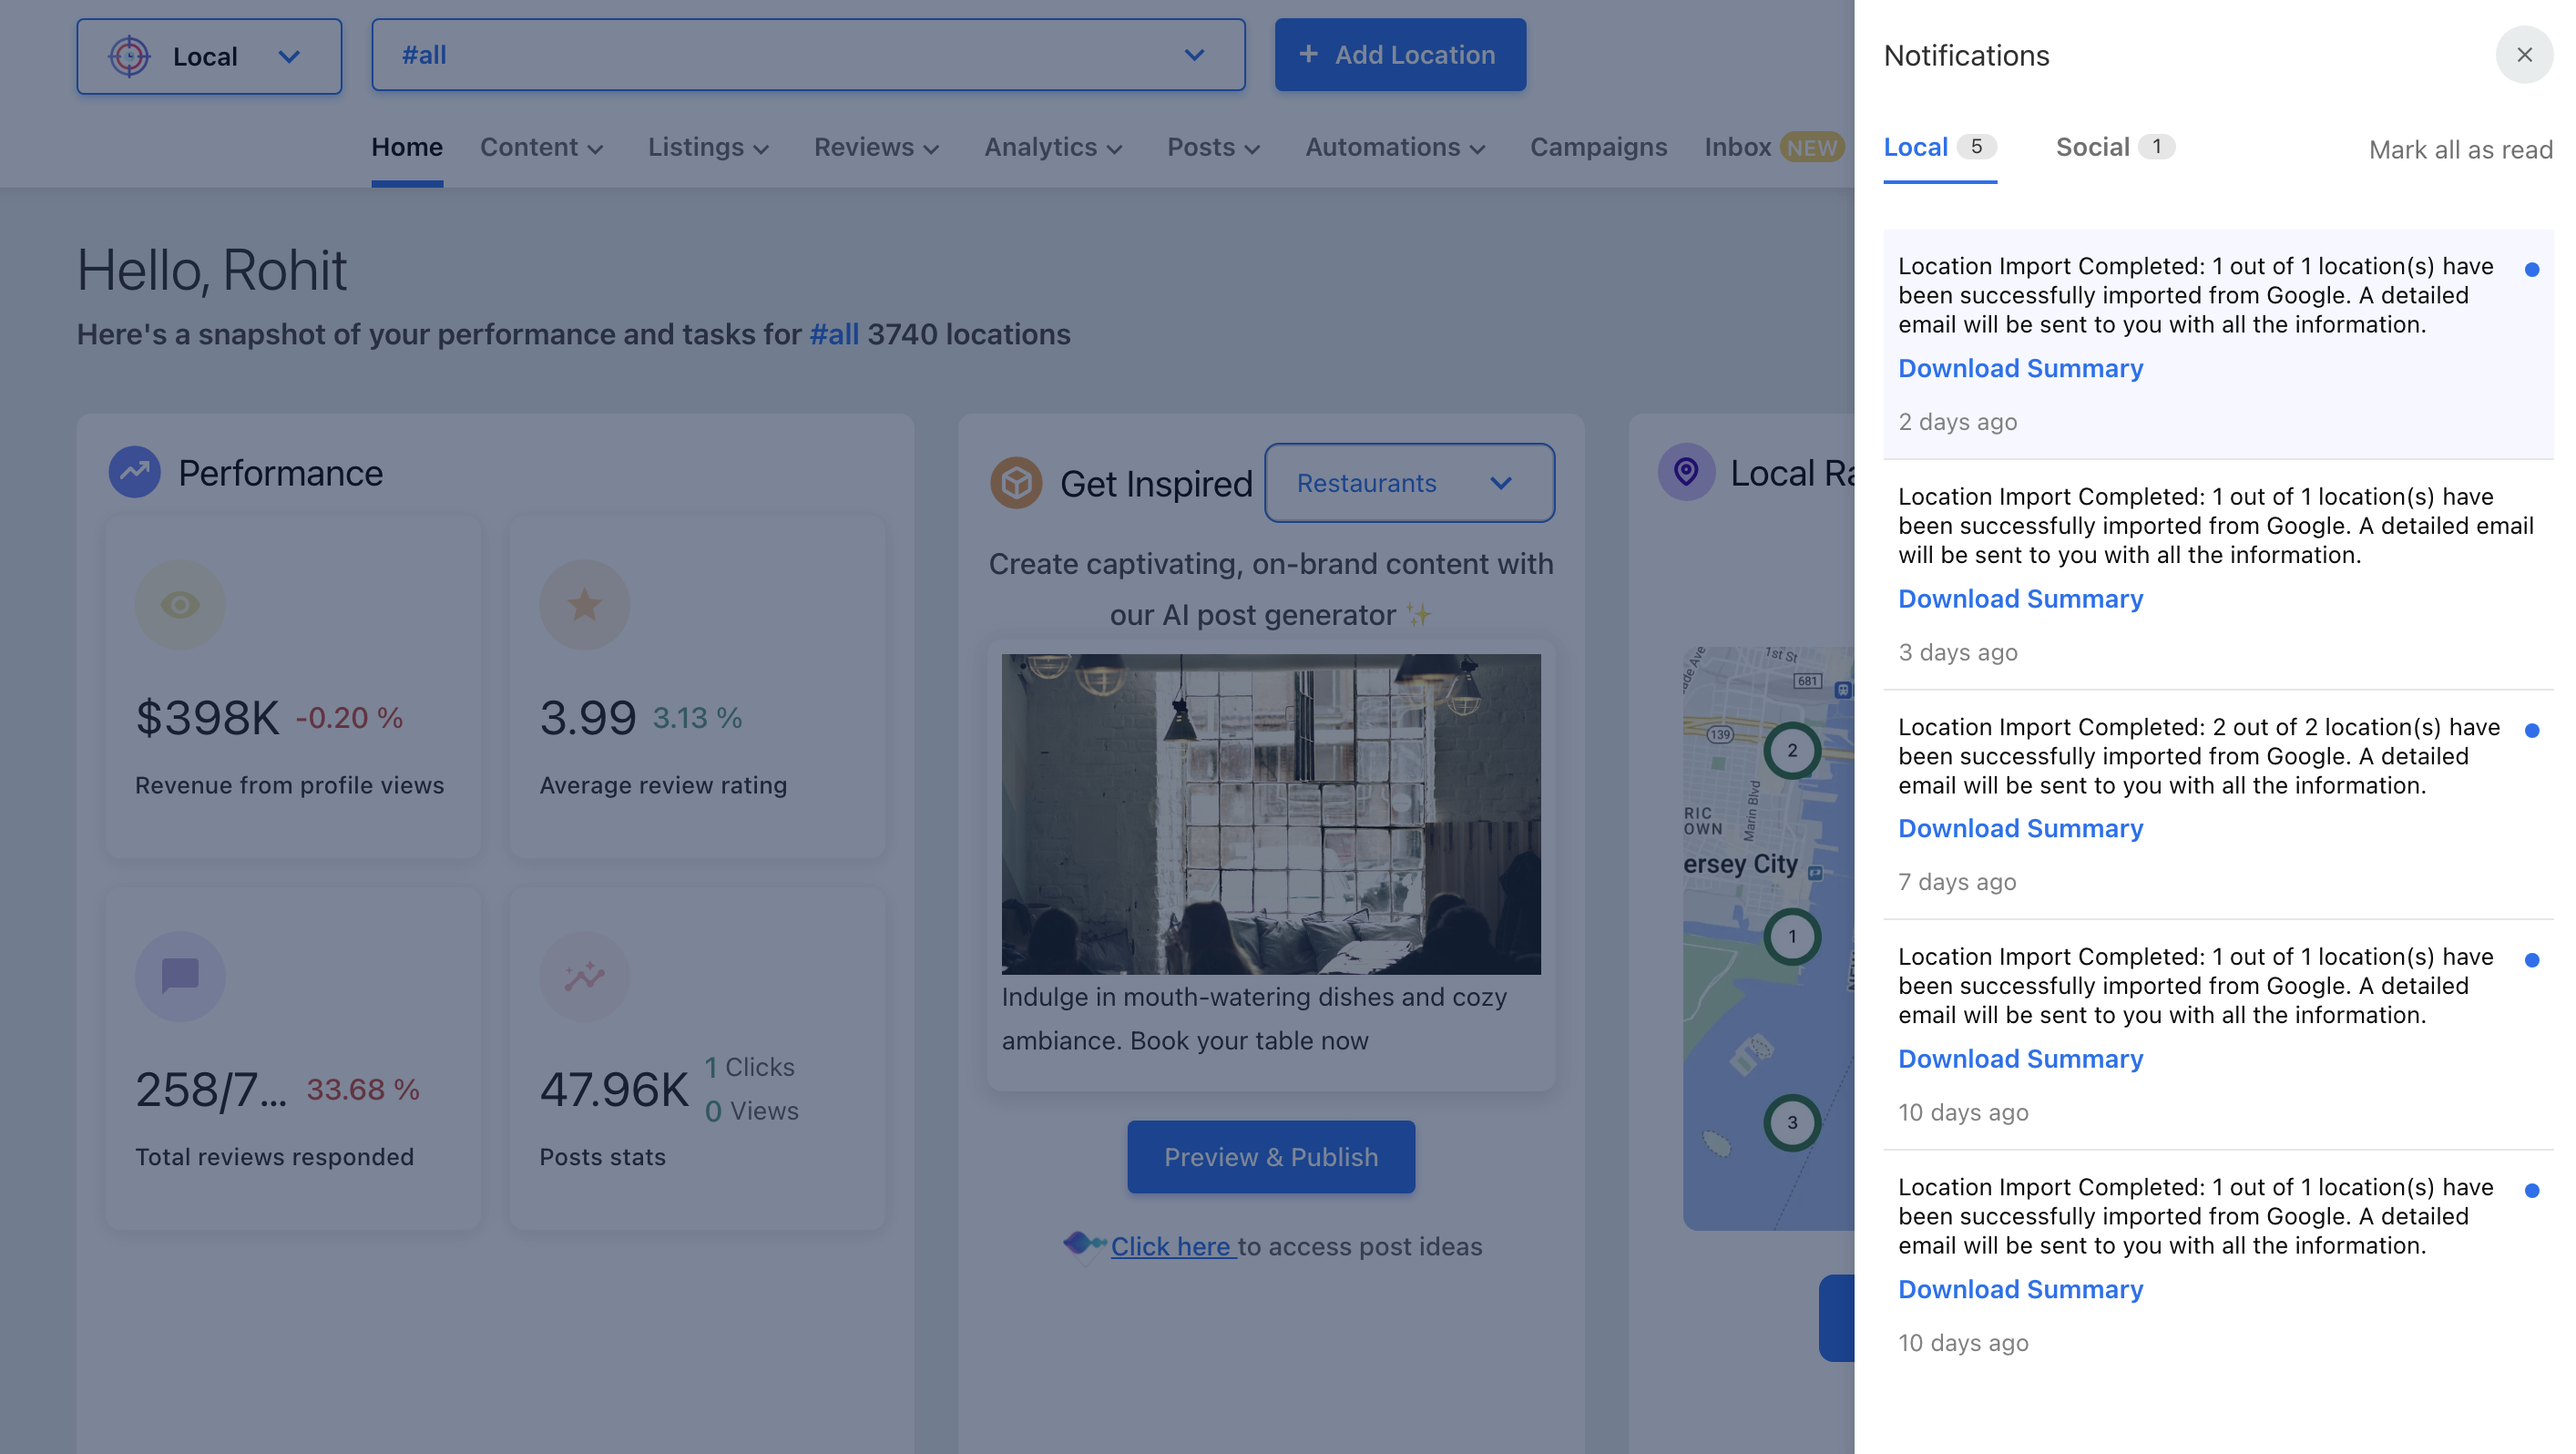Open the #all locations dropdown
Image resolution: width=2576 pixels, height=1454 pixels.
(x=808, y=55)
